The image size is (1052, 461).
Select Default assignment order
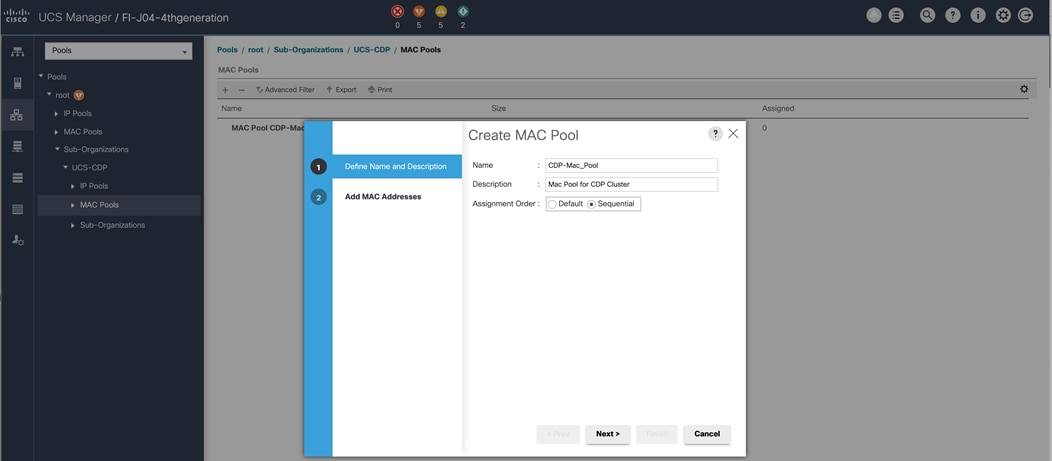(552, 204)
